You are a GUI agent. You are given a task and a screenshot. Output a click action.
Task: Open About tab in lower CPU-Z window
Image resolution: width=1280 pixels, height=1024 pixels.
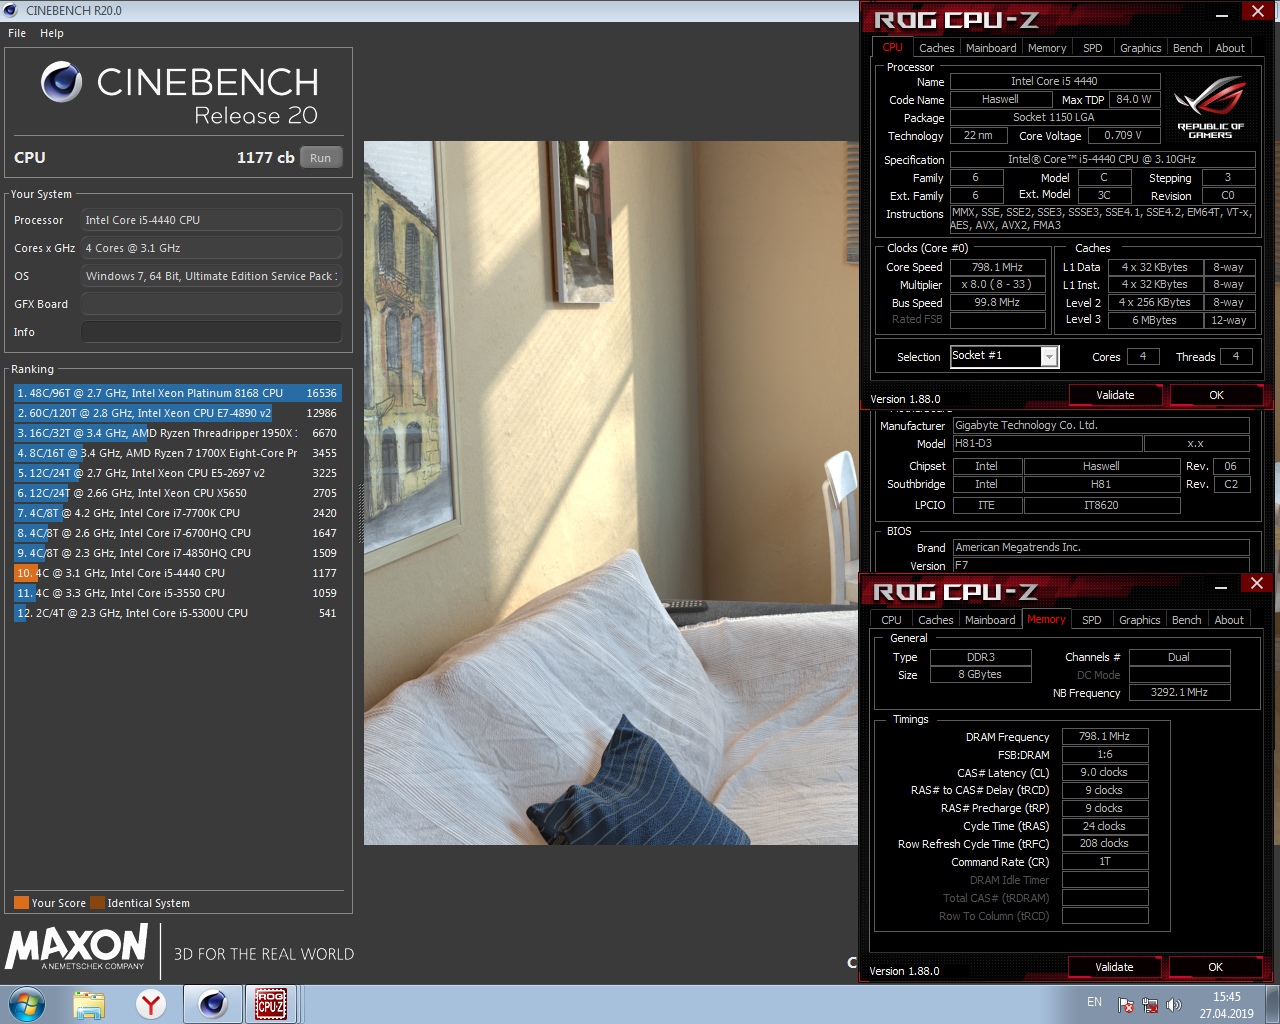(1229, 620)
